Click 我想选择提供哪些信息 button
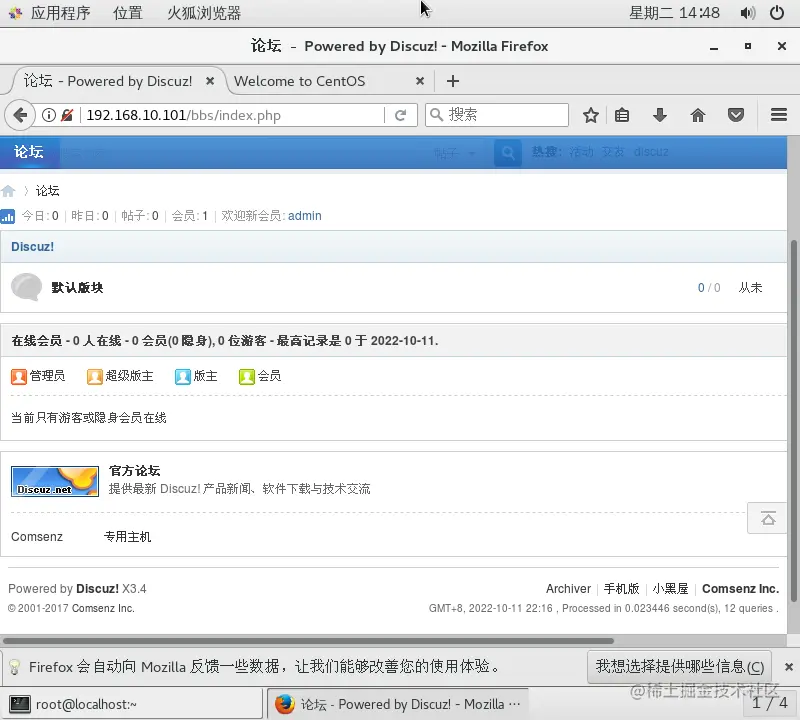Image resolution: width=800 pixels, height=720 pixels. (679, 666)
